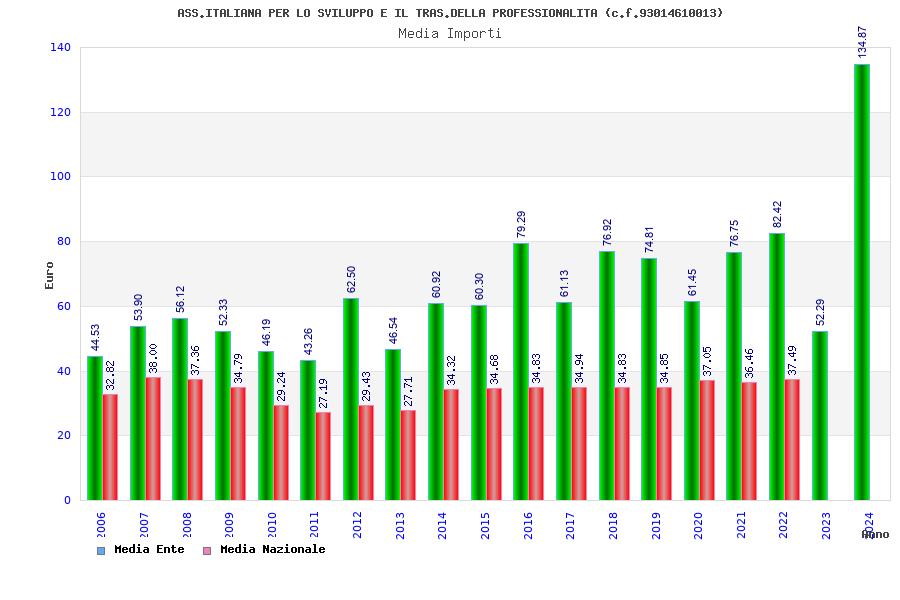The height and width of the screenshot is (600, 900).
Task: Click the value label 61.45
Action: (692, 282)
